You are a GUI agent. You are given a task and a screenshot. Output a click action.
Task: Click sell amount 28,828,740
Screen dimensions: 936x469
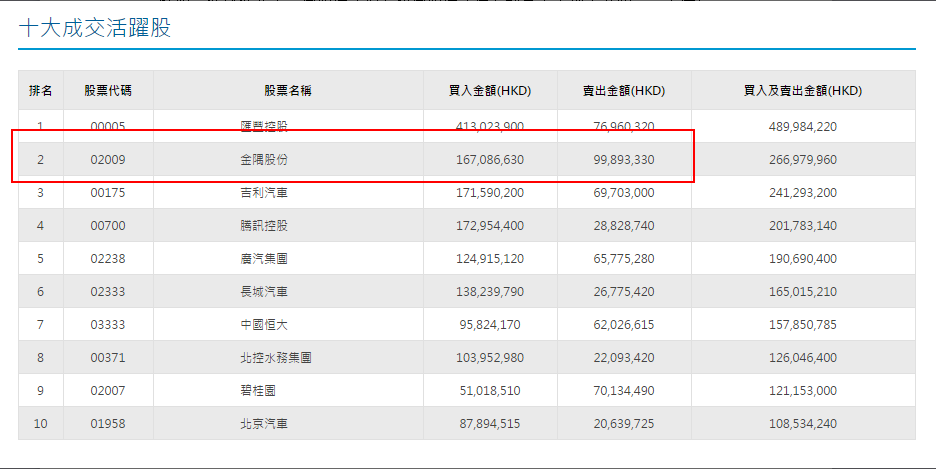pyautogui.click(x=624, y=226)
